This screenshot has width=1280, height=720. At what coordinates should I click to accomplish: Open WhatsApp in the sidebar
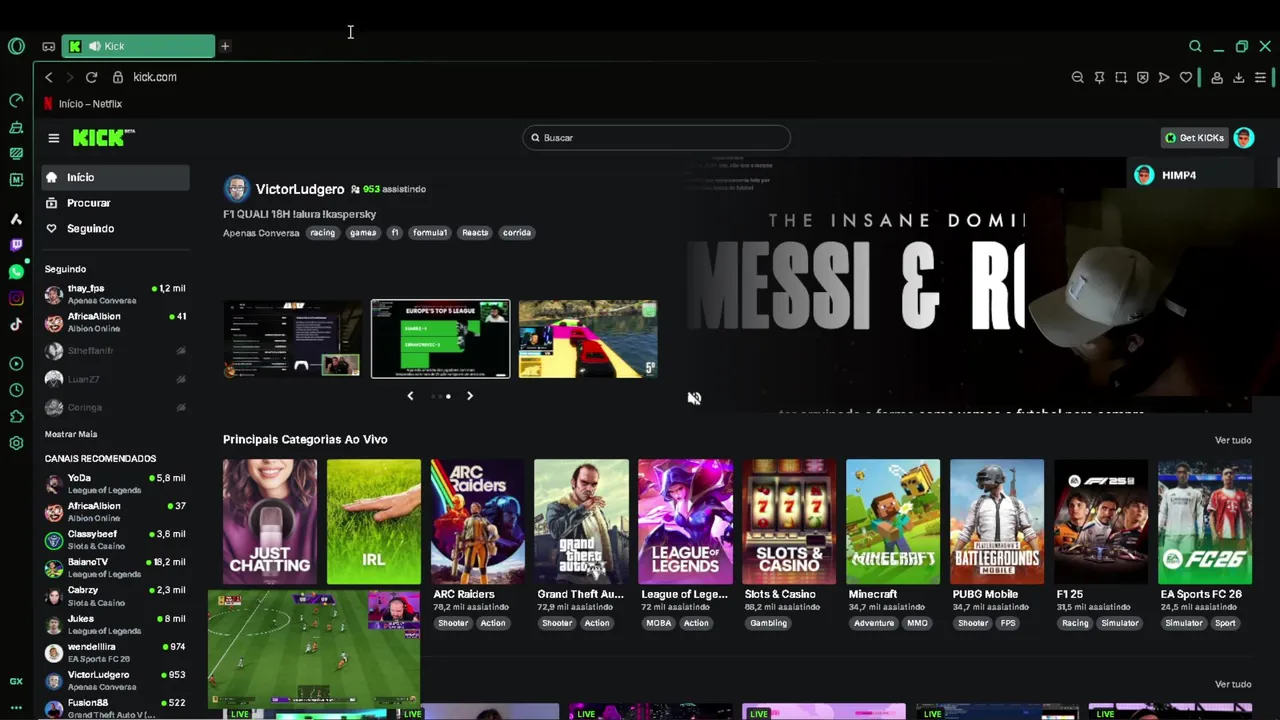click(16, 271)
